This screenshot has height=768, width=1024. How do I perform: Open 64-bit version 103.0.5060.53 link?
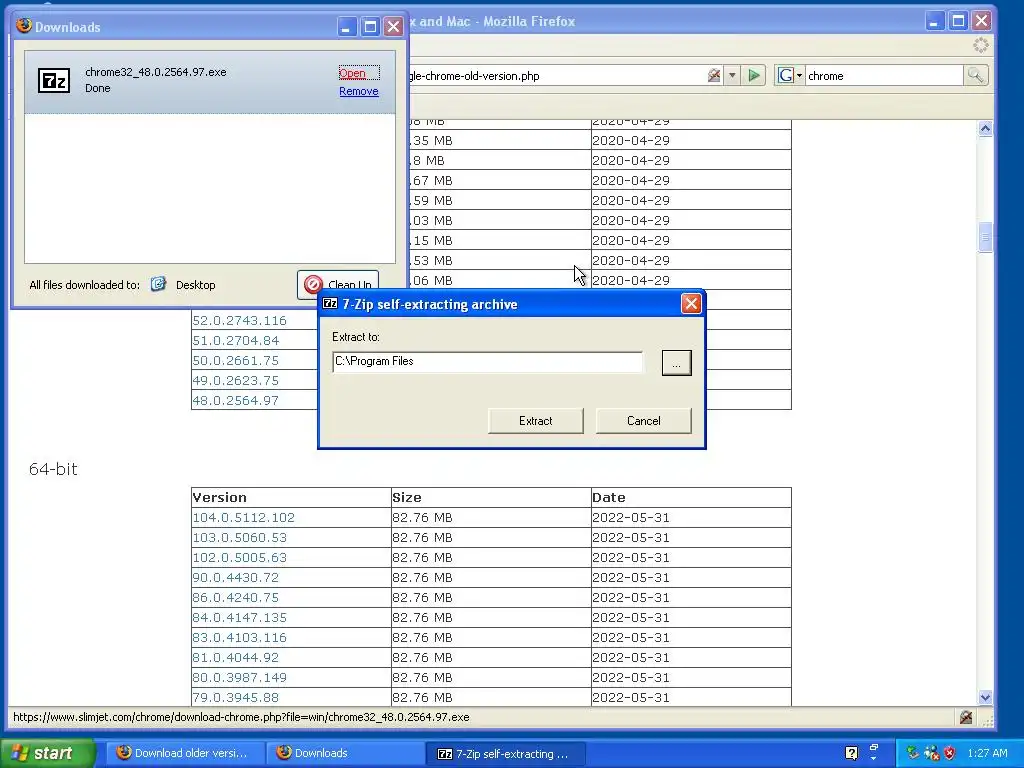[239, 537]
